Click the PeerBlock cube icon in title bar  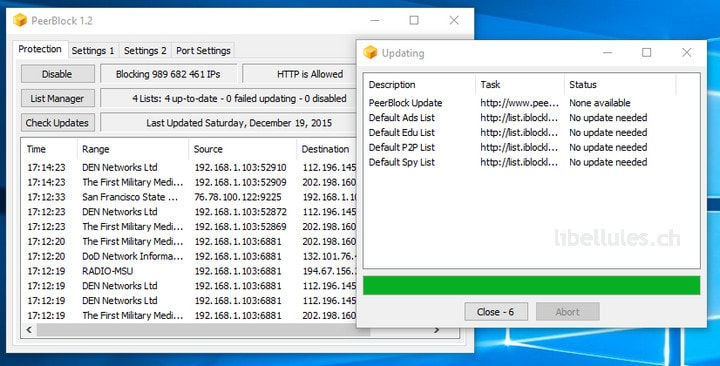tap(20, 20)
